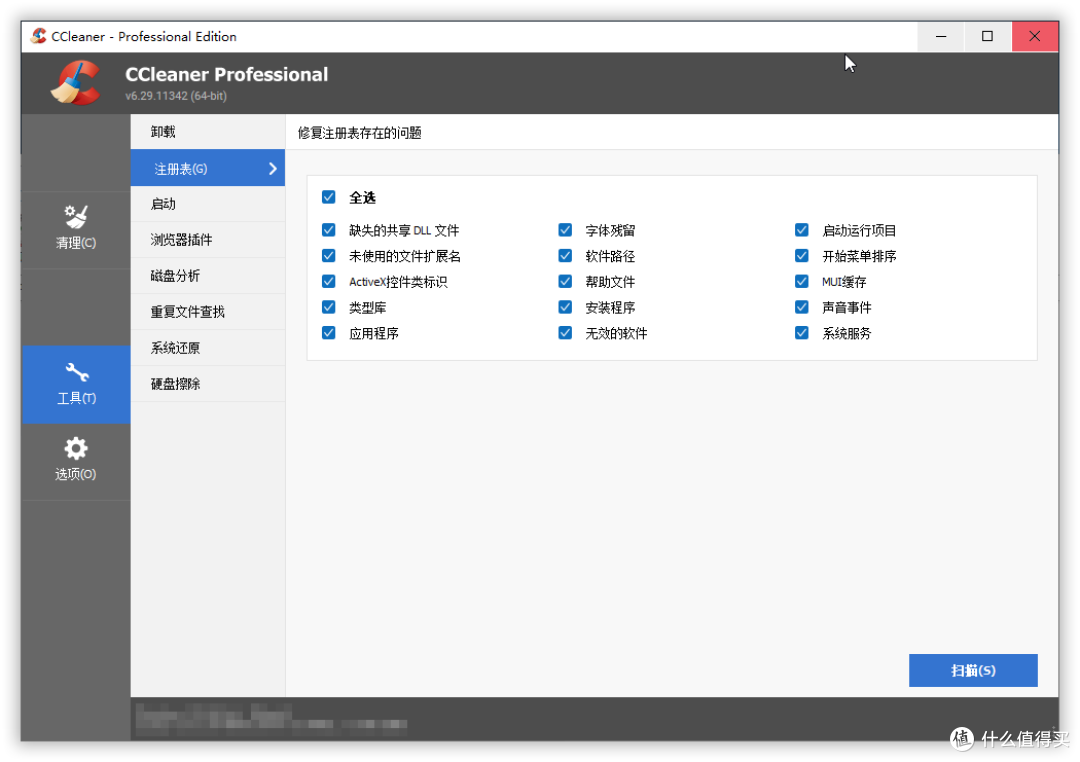Screen dimensions: 1080x762
Task: Minimize the CCleaner window
Action: [941, 36]
